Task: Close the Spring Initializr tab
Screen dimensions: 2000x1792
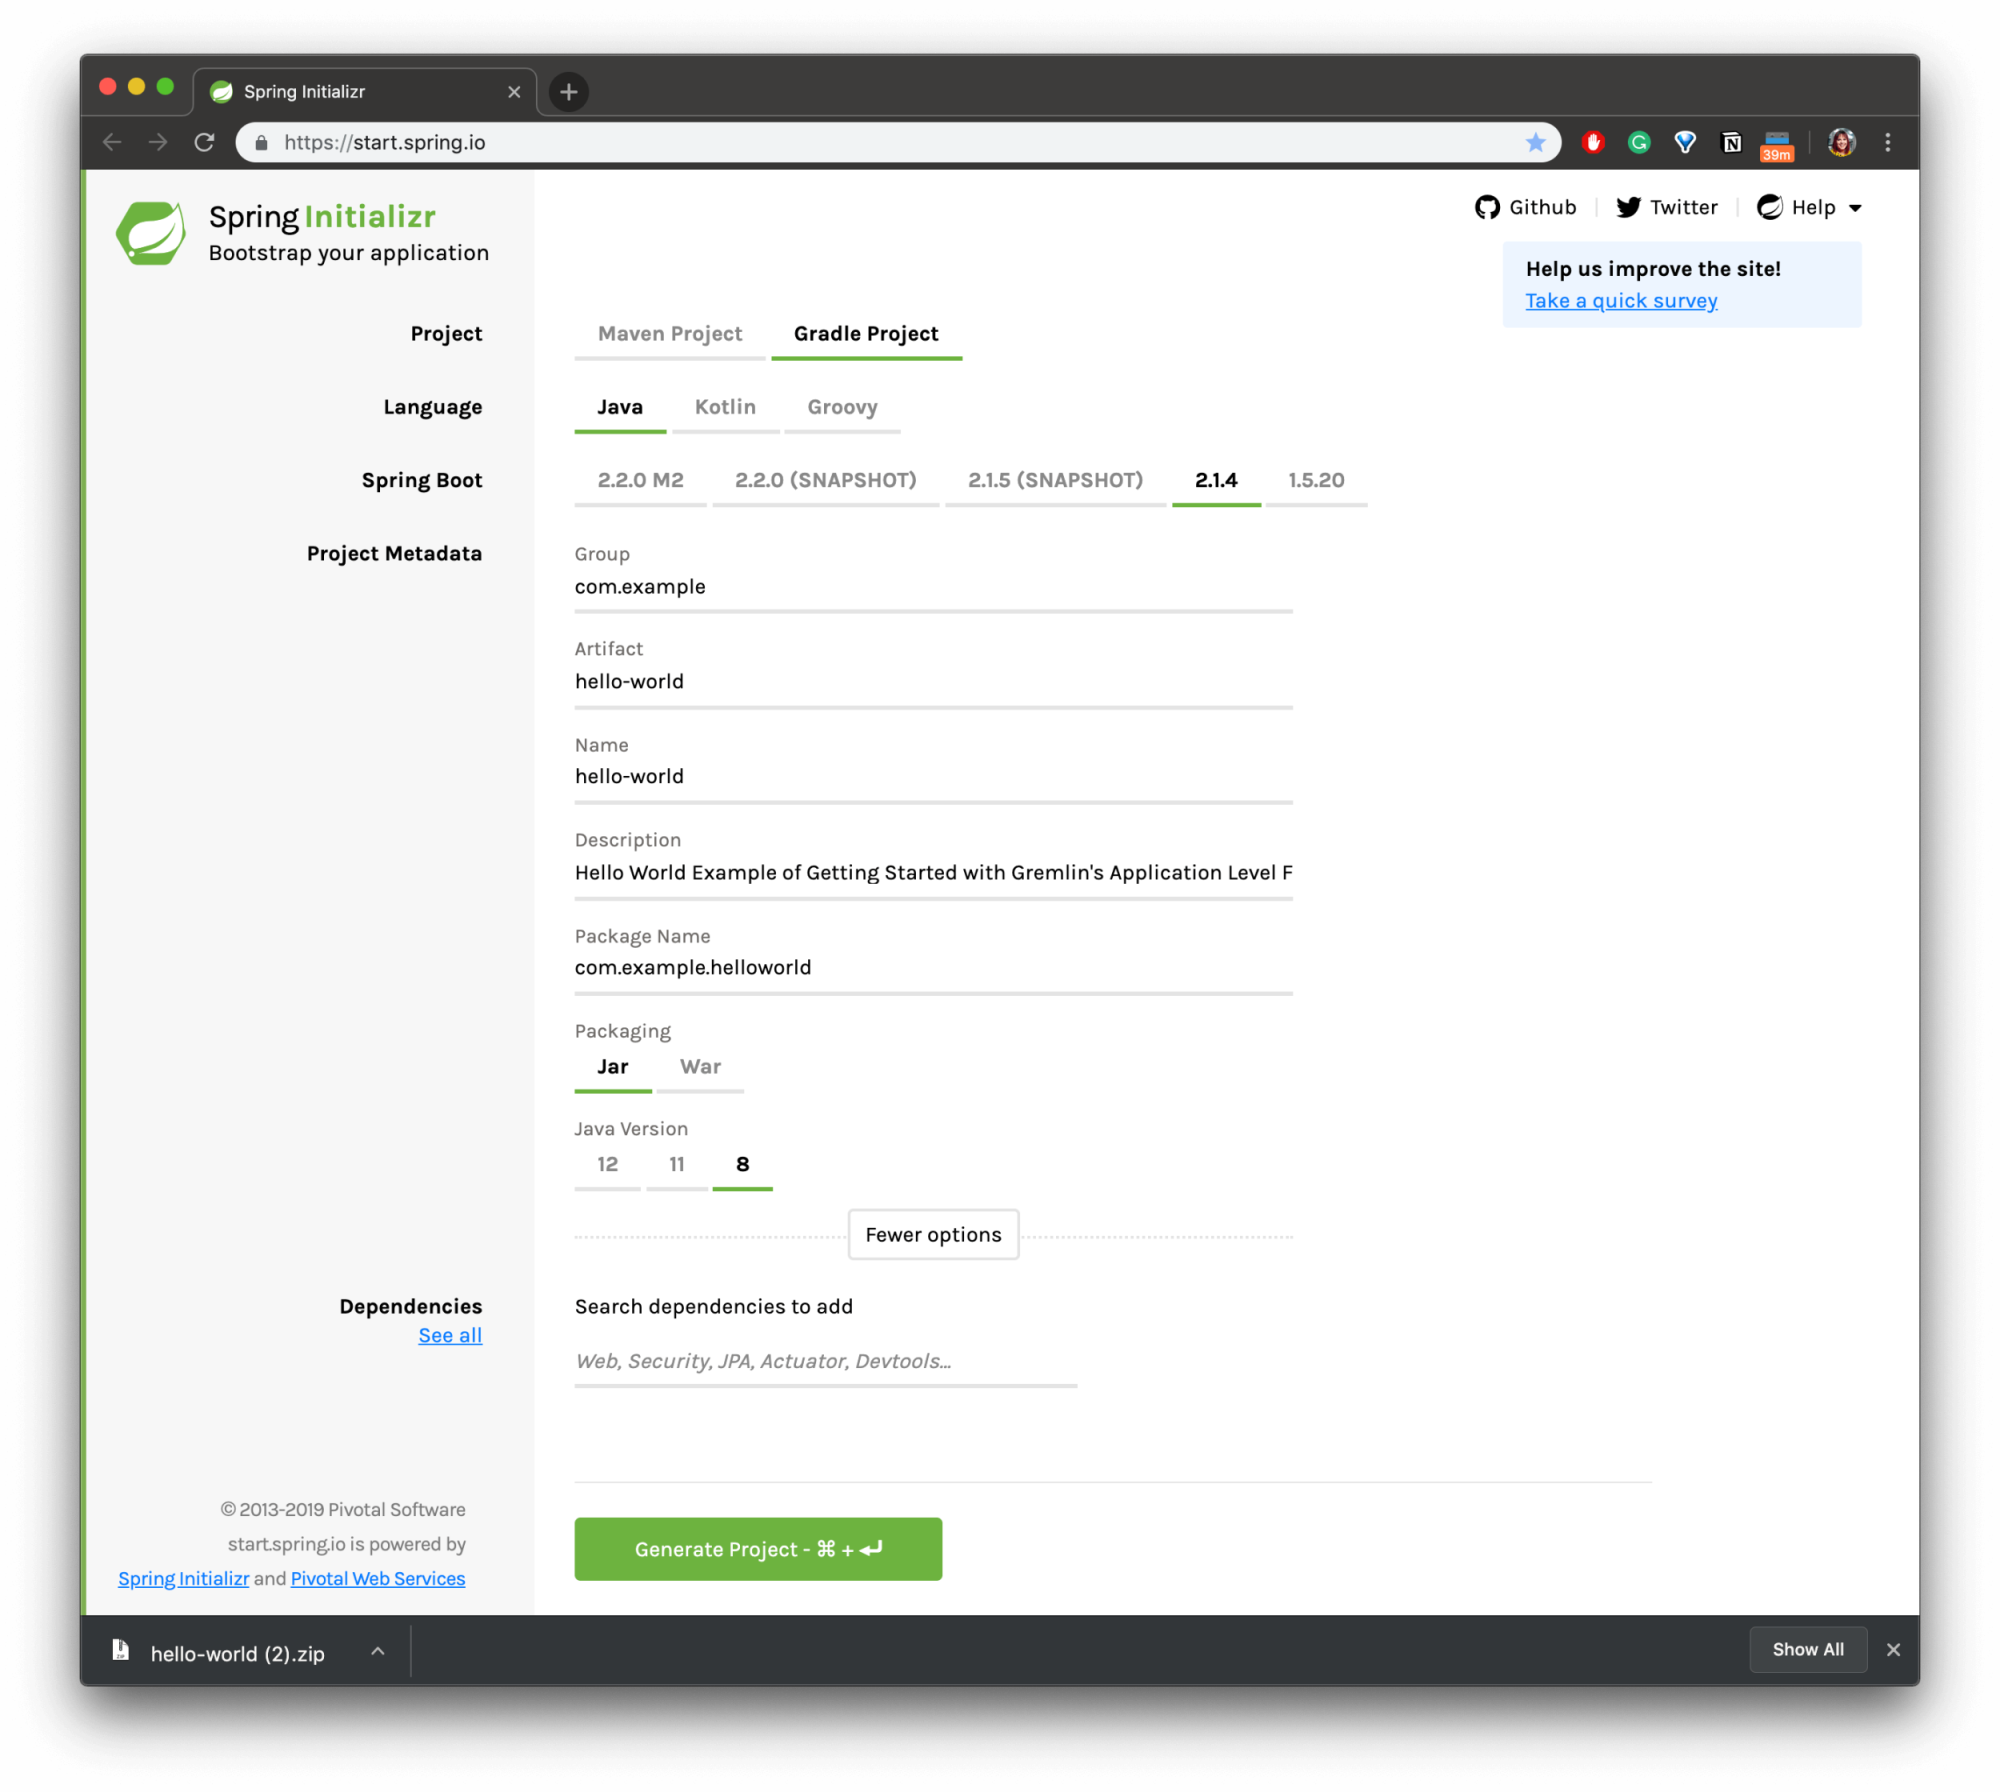Action: click(514, 92)
